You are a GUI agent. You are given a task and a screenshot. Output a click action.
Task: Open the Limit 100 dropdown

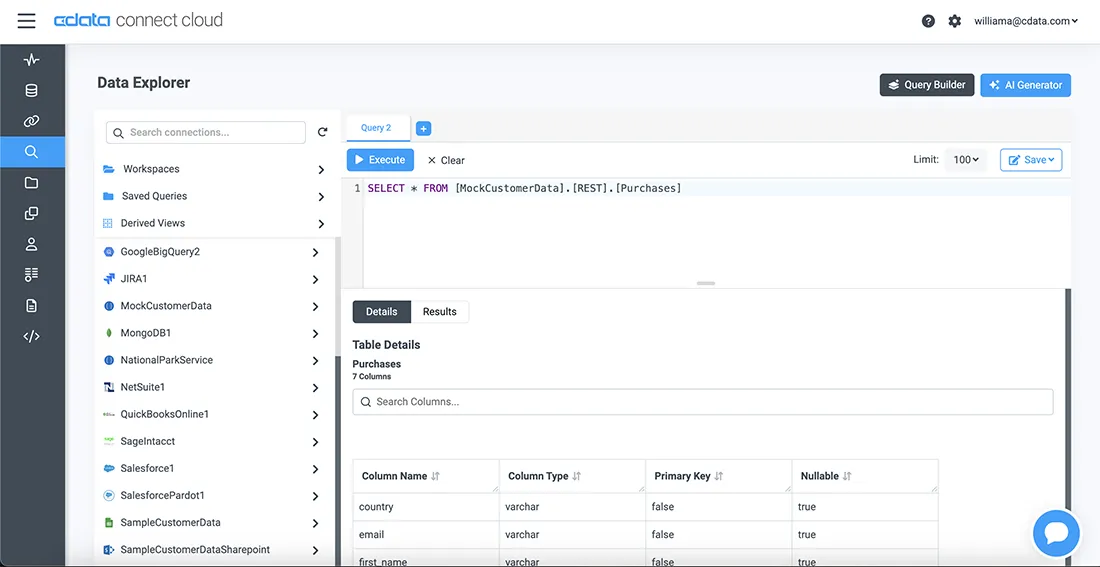(966, 160)
